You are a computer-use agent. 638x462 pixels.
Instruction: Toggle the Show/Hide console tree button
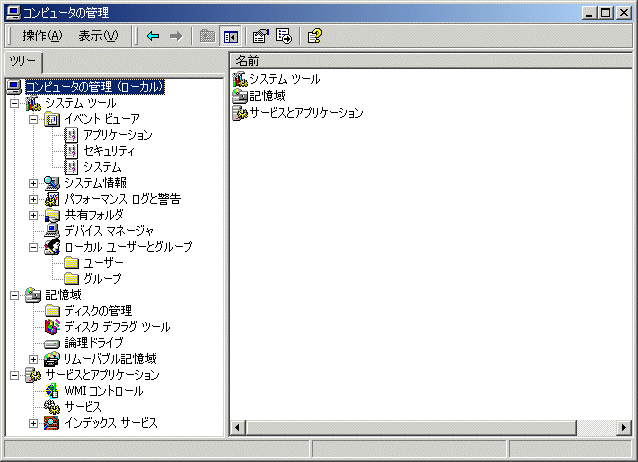231,36
